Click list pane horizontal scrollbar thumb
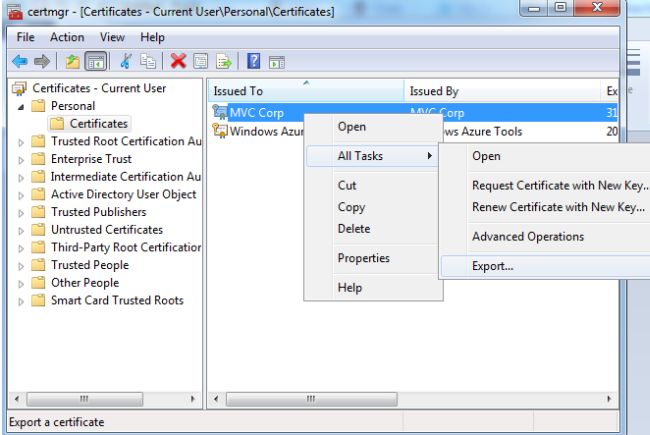 [311, 399]
